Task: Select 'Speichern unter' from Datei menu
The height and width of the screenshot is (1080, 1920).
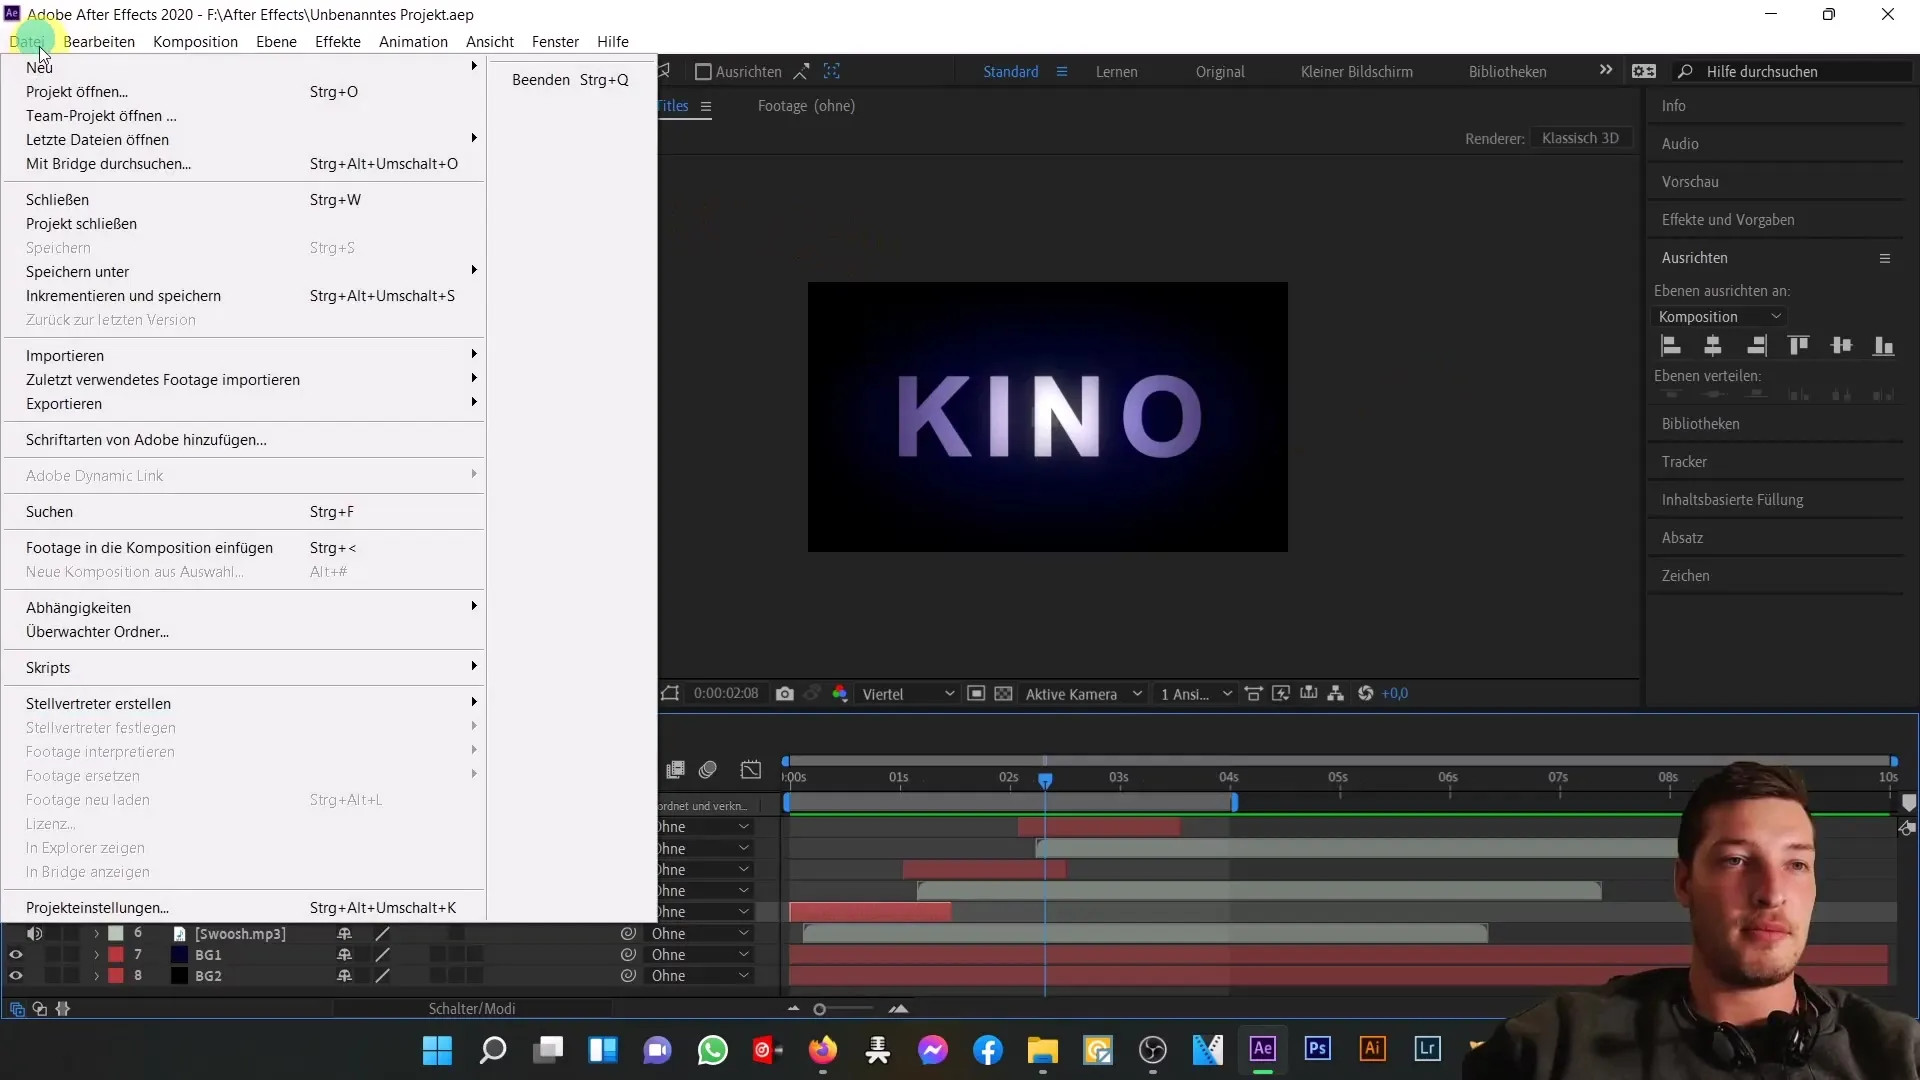Action: coord(78,272)
